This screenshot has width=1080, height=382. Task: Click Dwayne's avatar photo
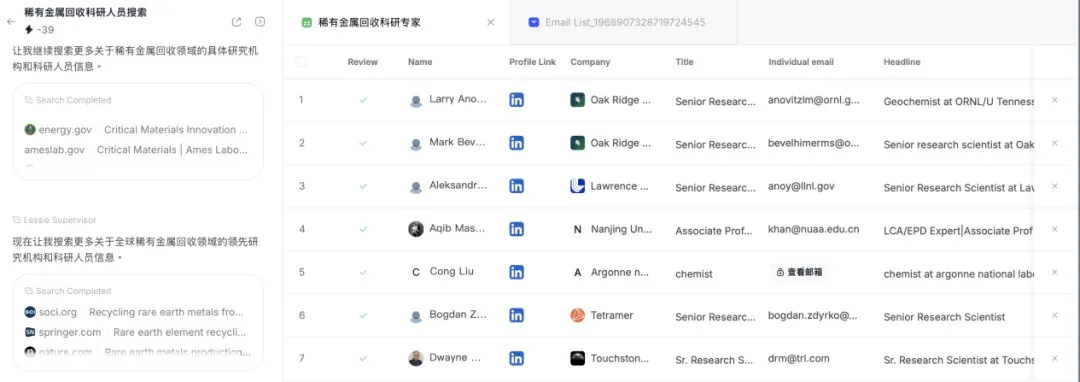tap(416, 358)
